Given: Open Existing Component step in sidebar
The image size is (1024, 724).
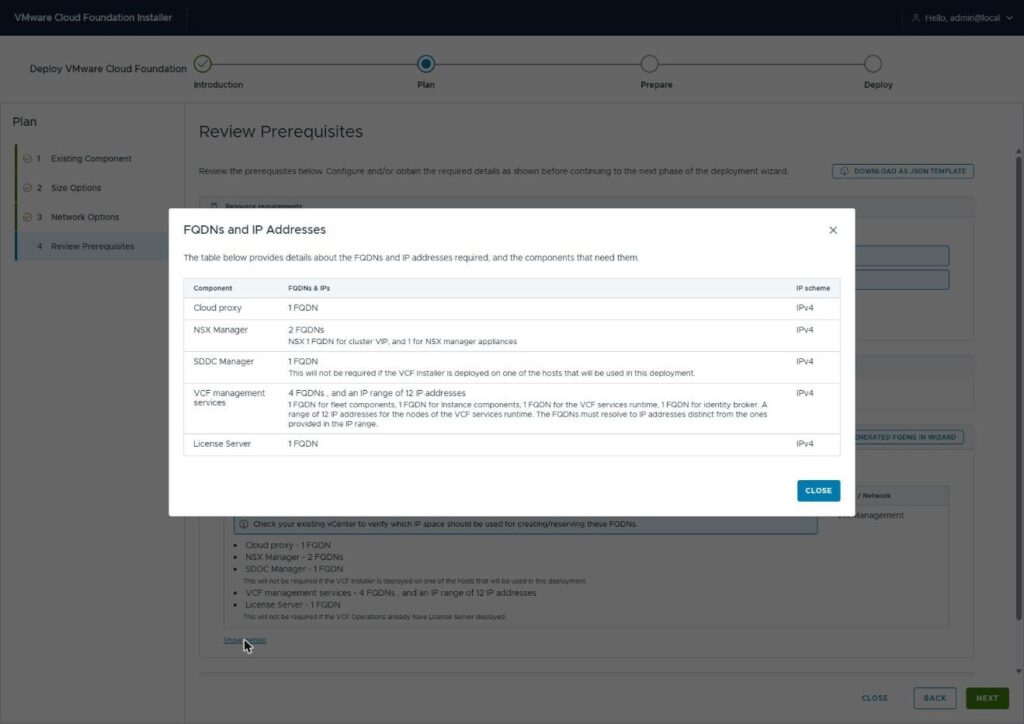Looking at the screenshot, I should pyautogui.click(x=91, y=159).
